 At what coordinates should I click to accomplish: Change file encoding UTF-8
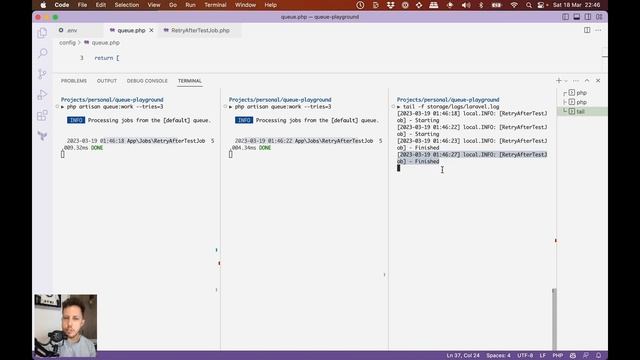point(525,356)
